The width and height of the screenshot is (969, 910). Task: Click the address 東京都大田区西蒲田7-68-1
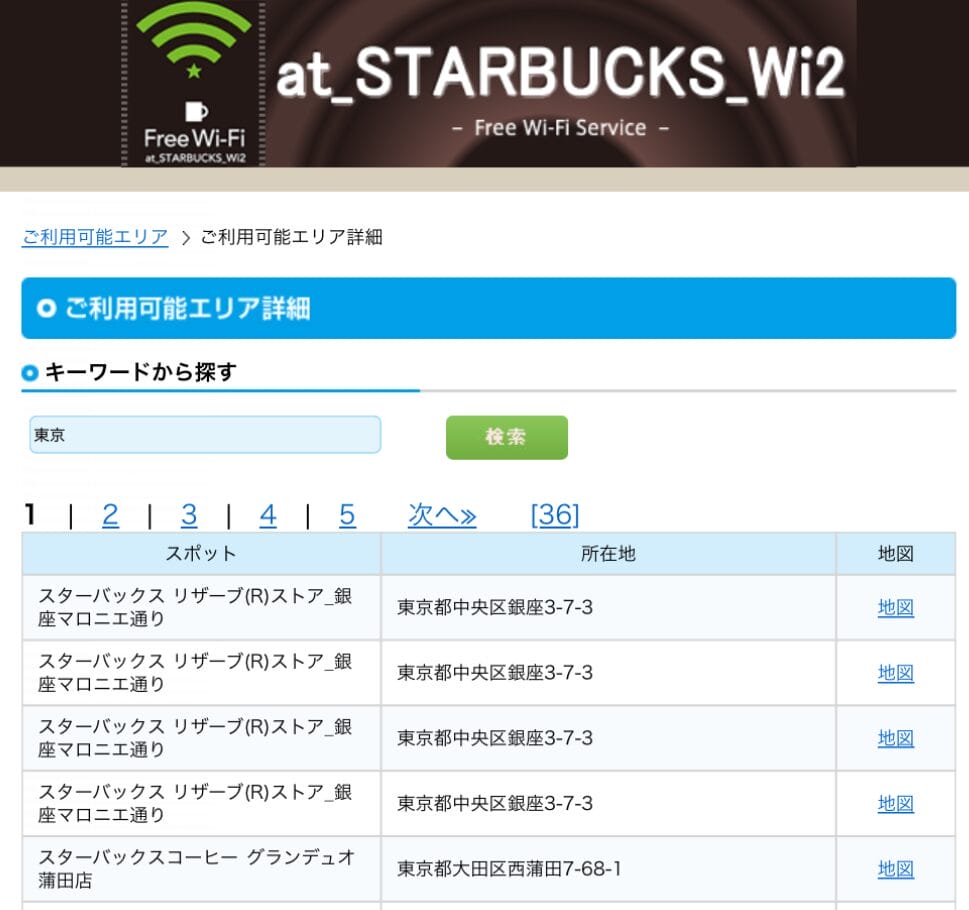(512, 870)
